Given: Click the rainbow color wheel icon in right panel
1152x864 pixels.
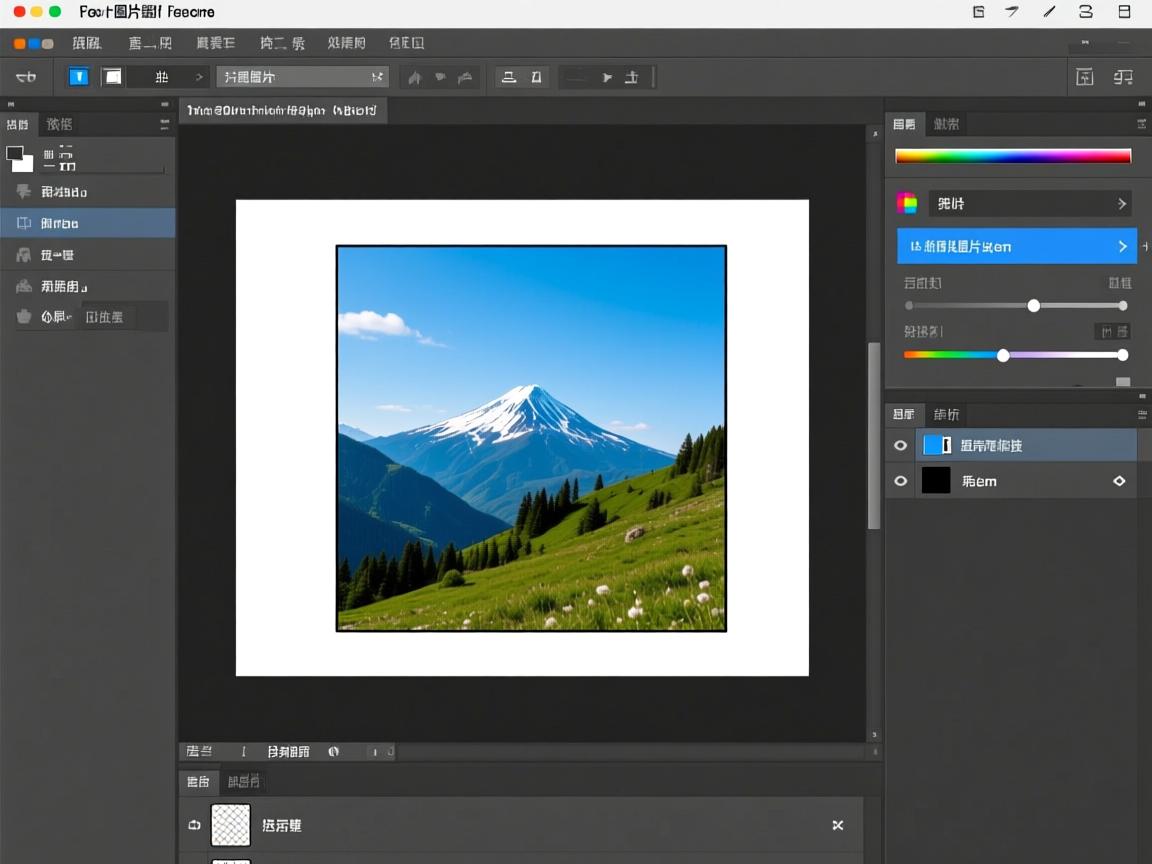Looking at the screenshot, I should (907, 203).
